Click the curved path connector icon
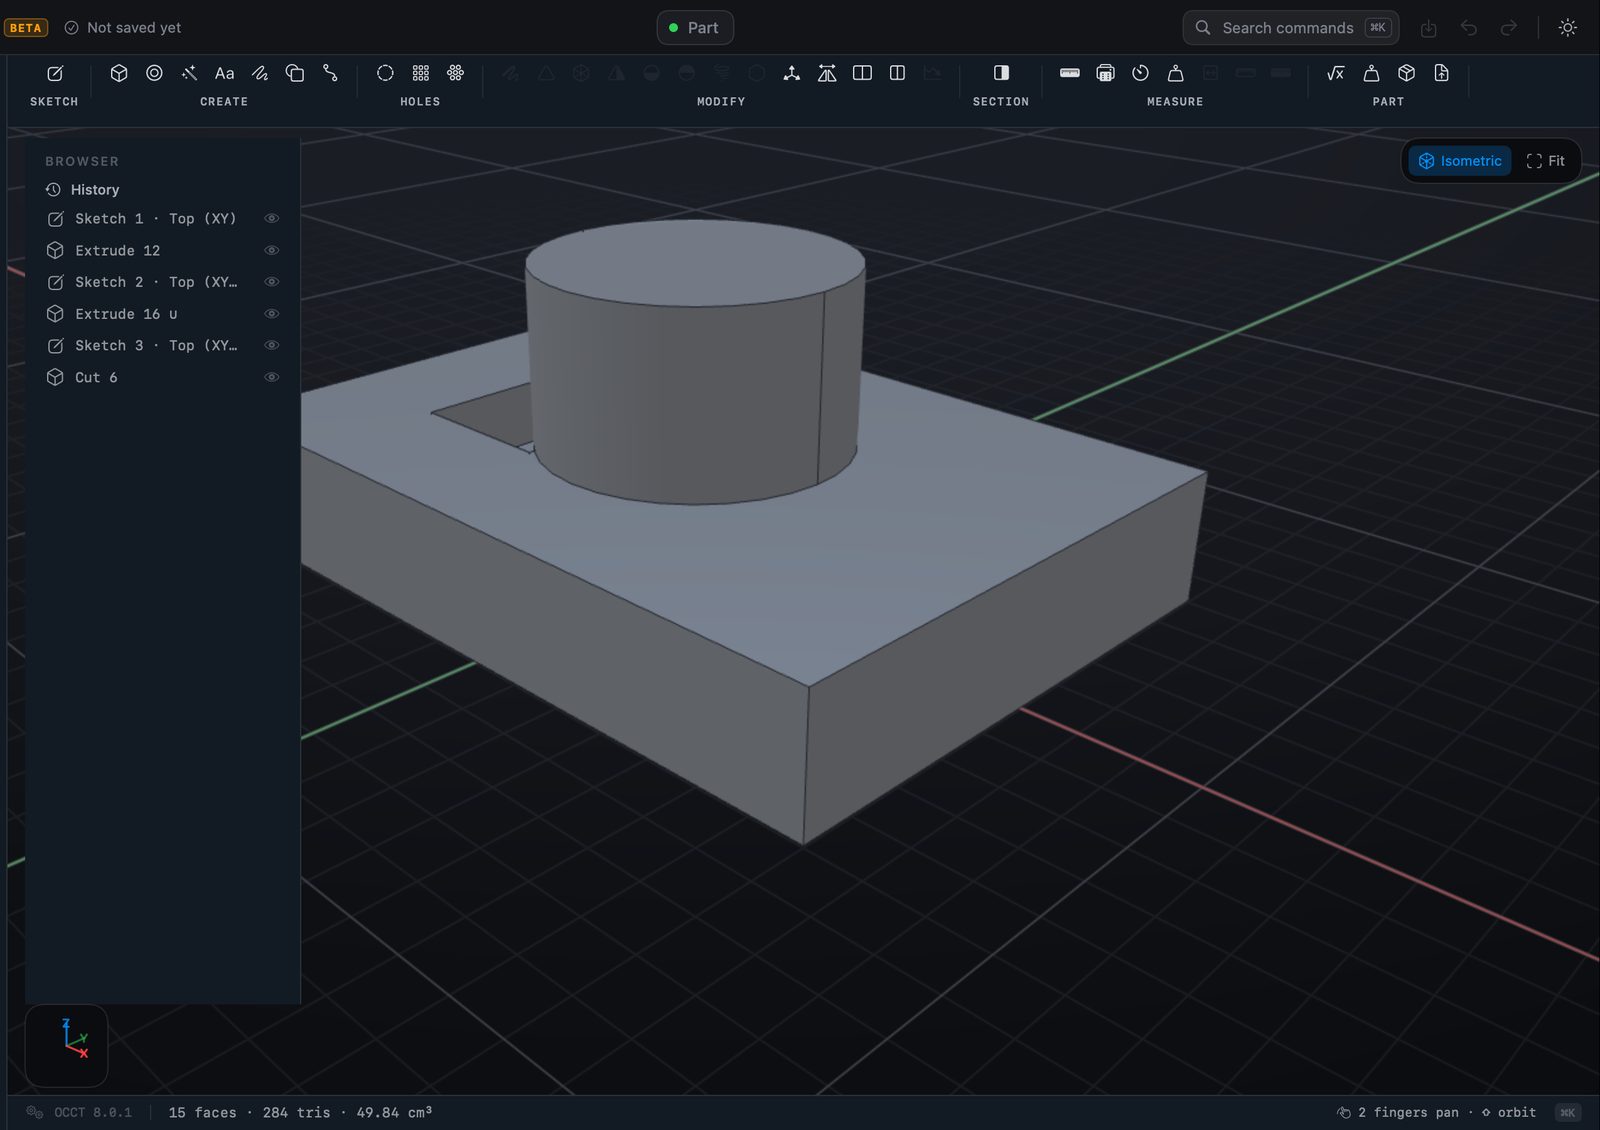The image size is (1600, 1130). 330,73
